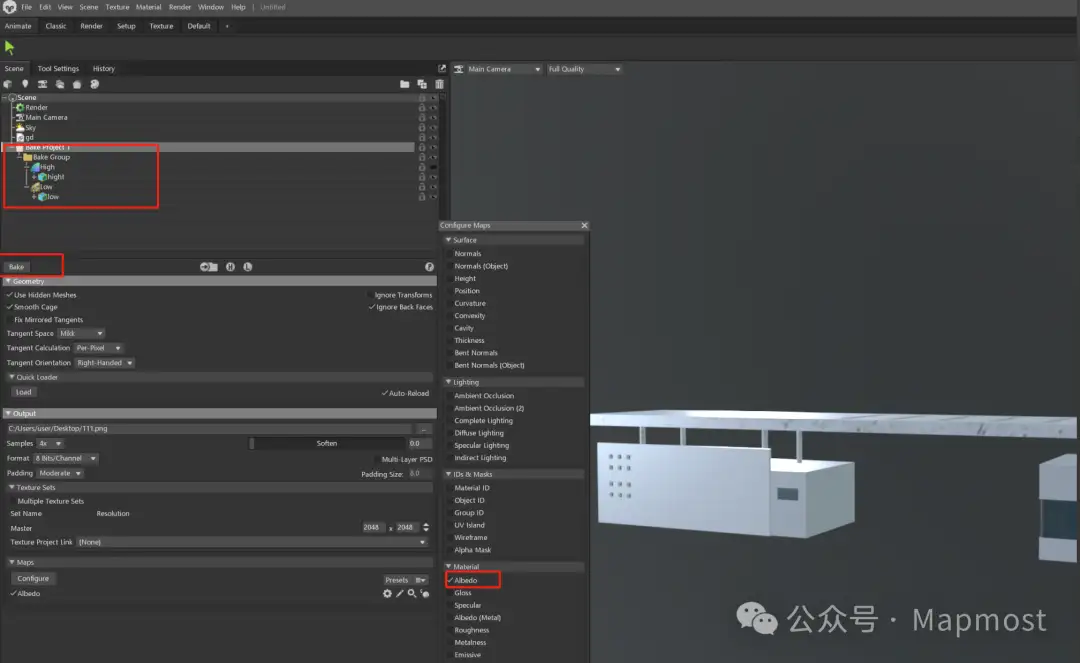Click the magnifier preview icon for Albedo map
This screenshot has width=1080, height=663.
[412, 593]
